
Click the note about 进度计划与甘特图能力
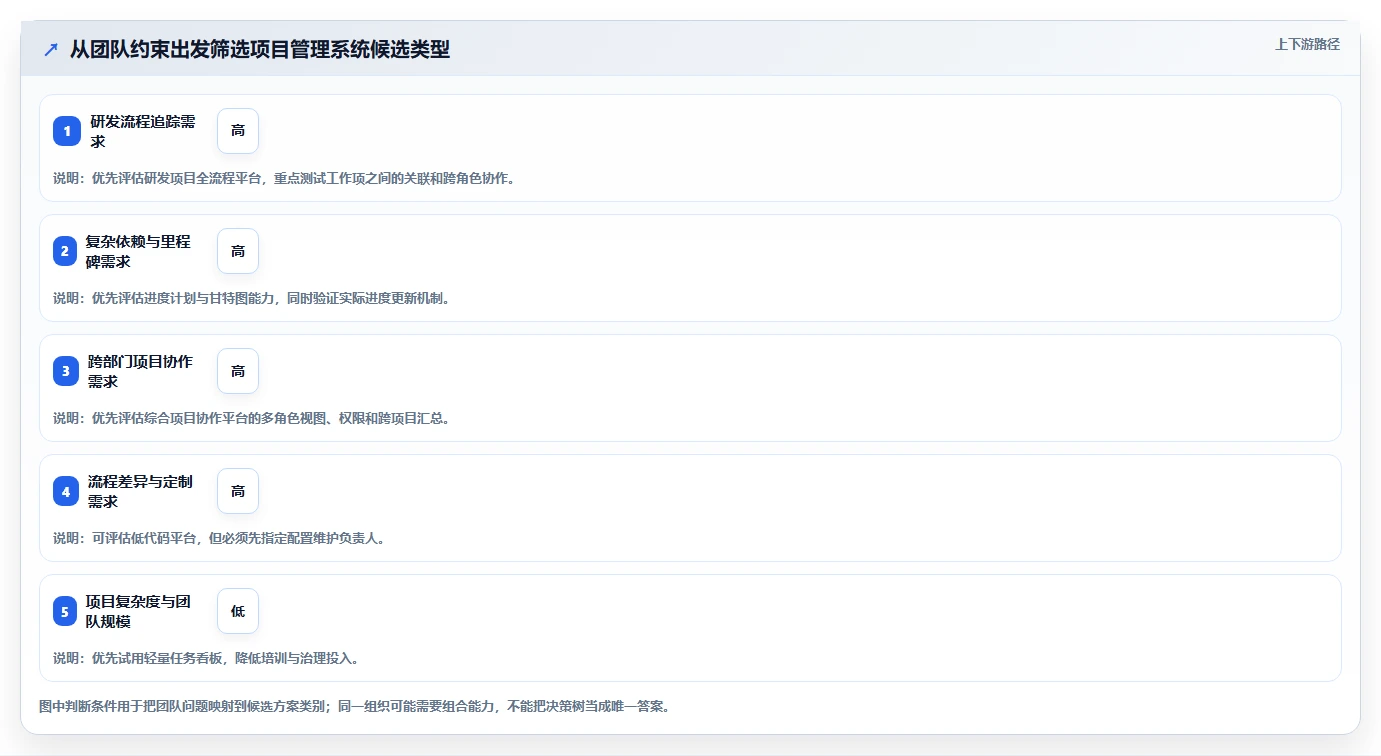pyautogui.click(x=252, y=298)
